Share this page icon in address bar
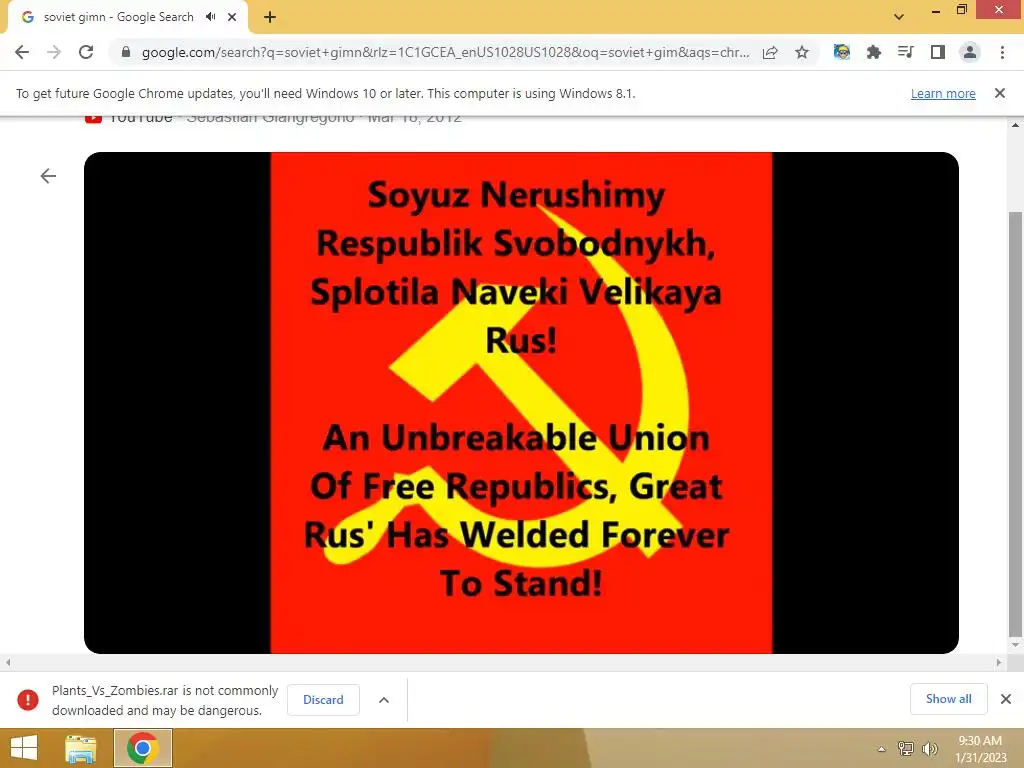The image size is (1024, 768). (770, 52)
